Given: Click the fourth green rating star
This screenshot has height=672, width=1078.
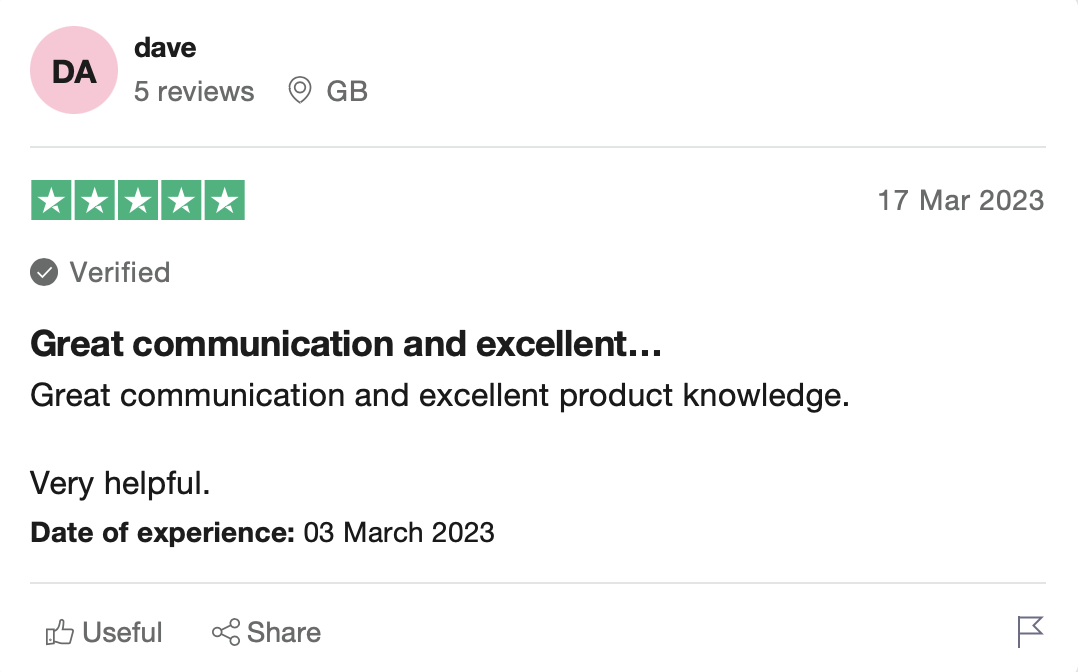Looking at the screenshot, I should point(182,200).
